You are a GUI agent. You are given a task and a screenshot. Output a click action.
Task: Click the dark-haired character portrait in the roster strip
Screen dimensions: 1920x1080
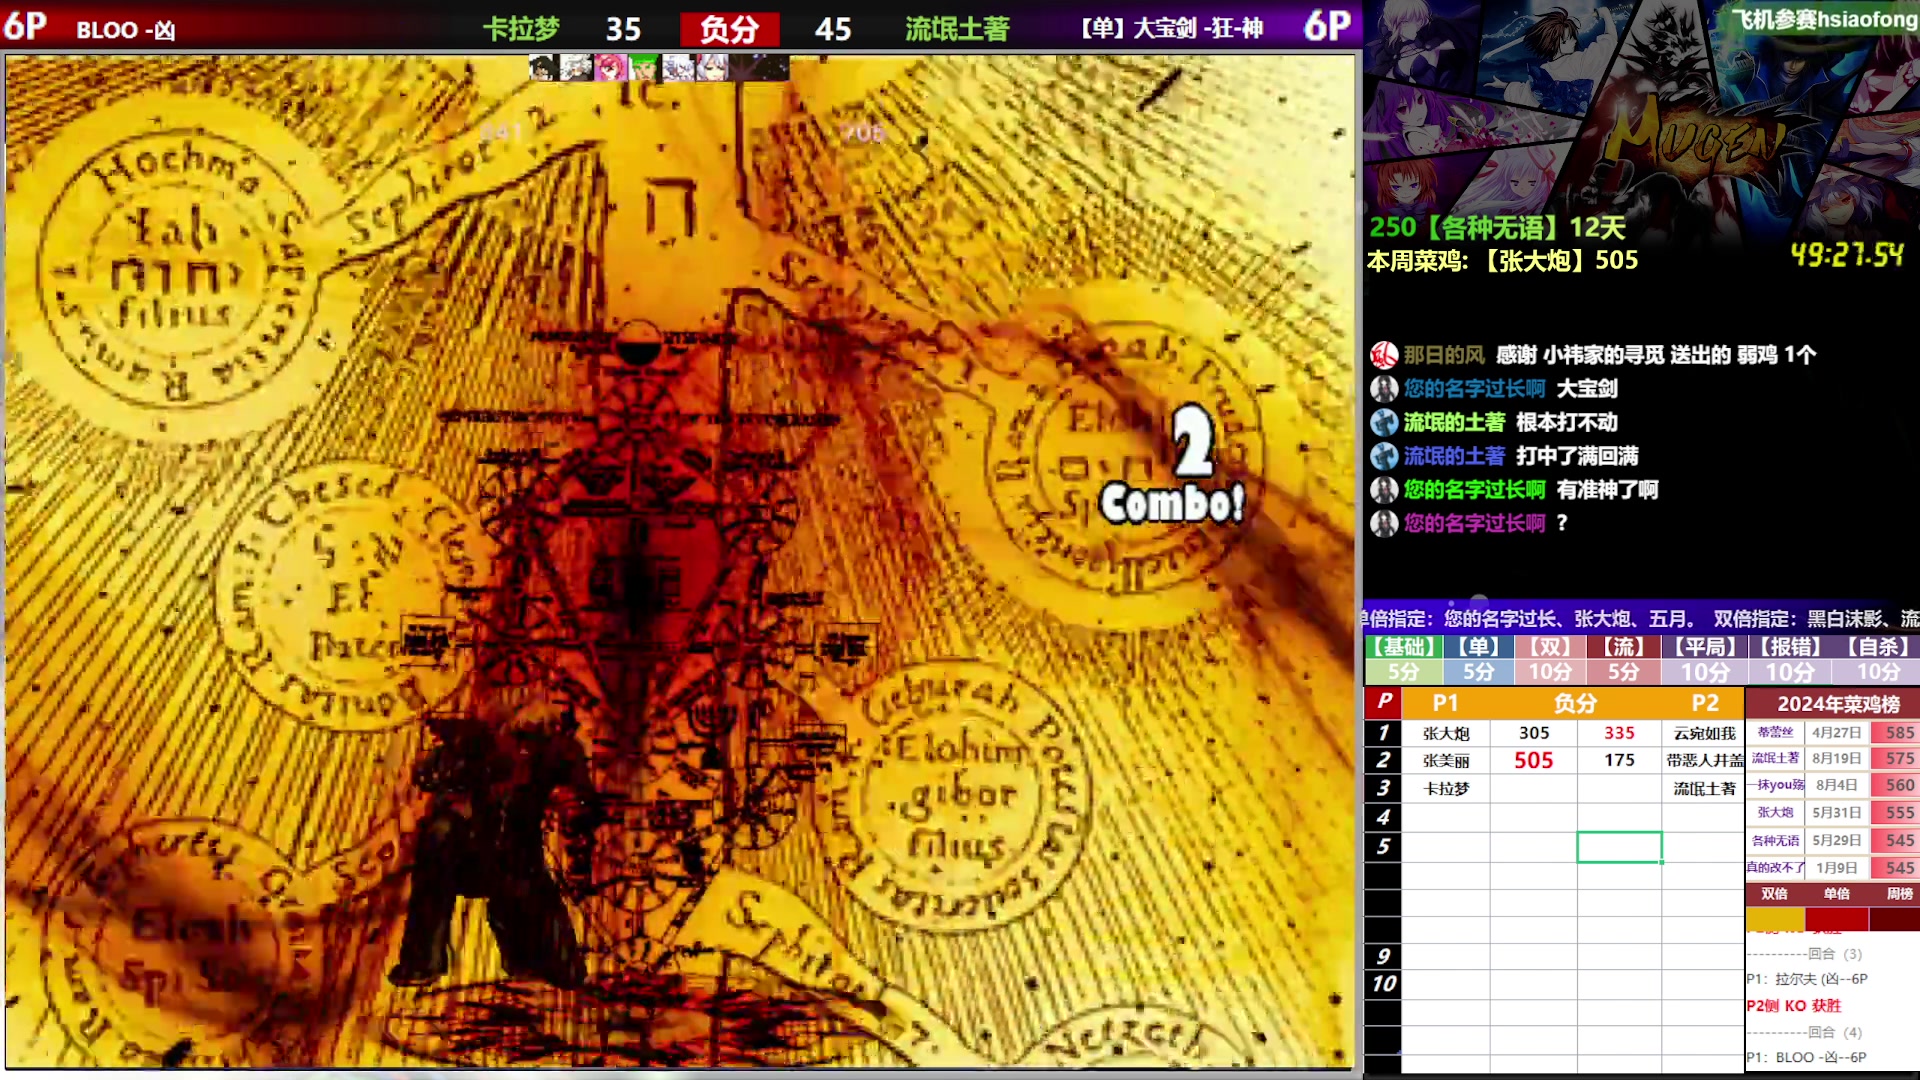(543, 67)
